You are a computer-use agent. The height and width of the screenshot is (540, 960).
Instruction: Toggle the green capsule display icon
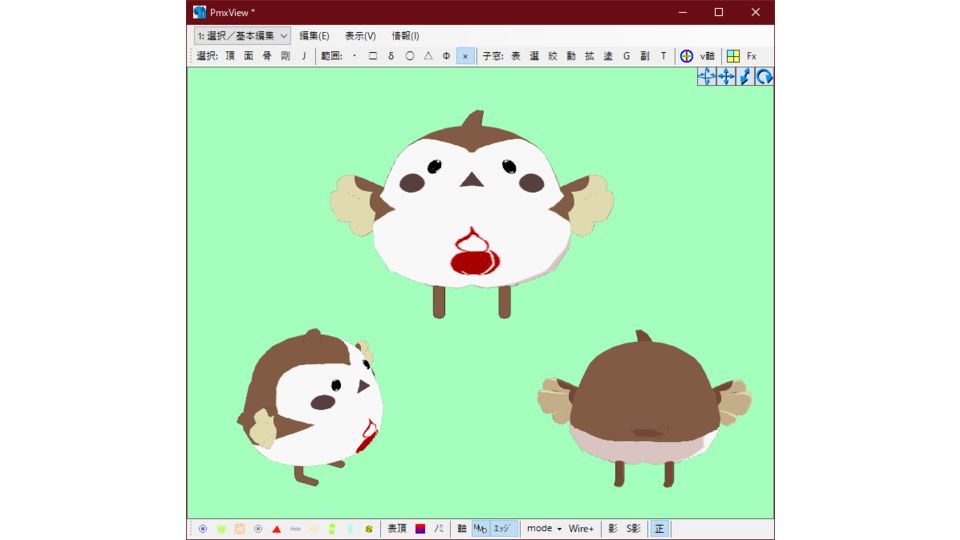point(332,528)
